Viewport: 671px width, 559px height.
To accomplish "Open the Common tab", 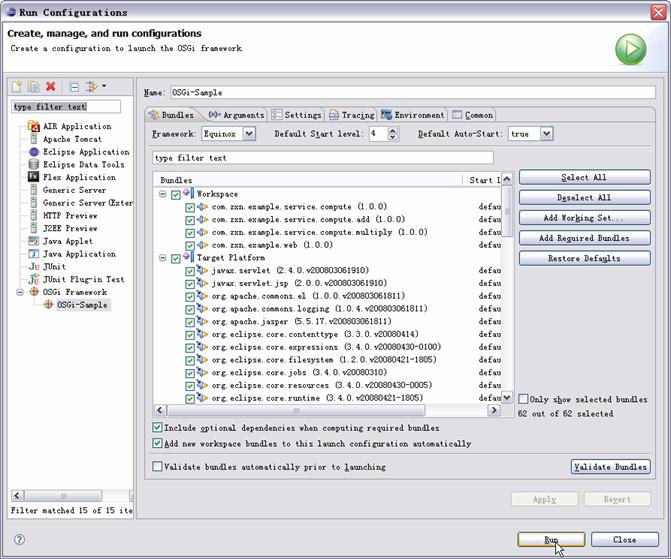I will [x=472, y=115].
